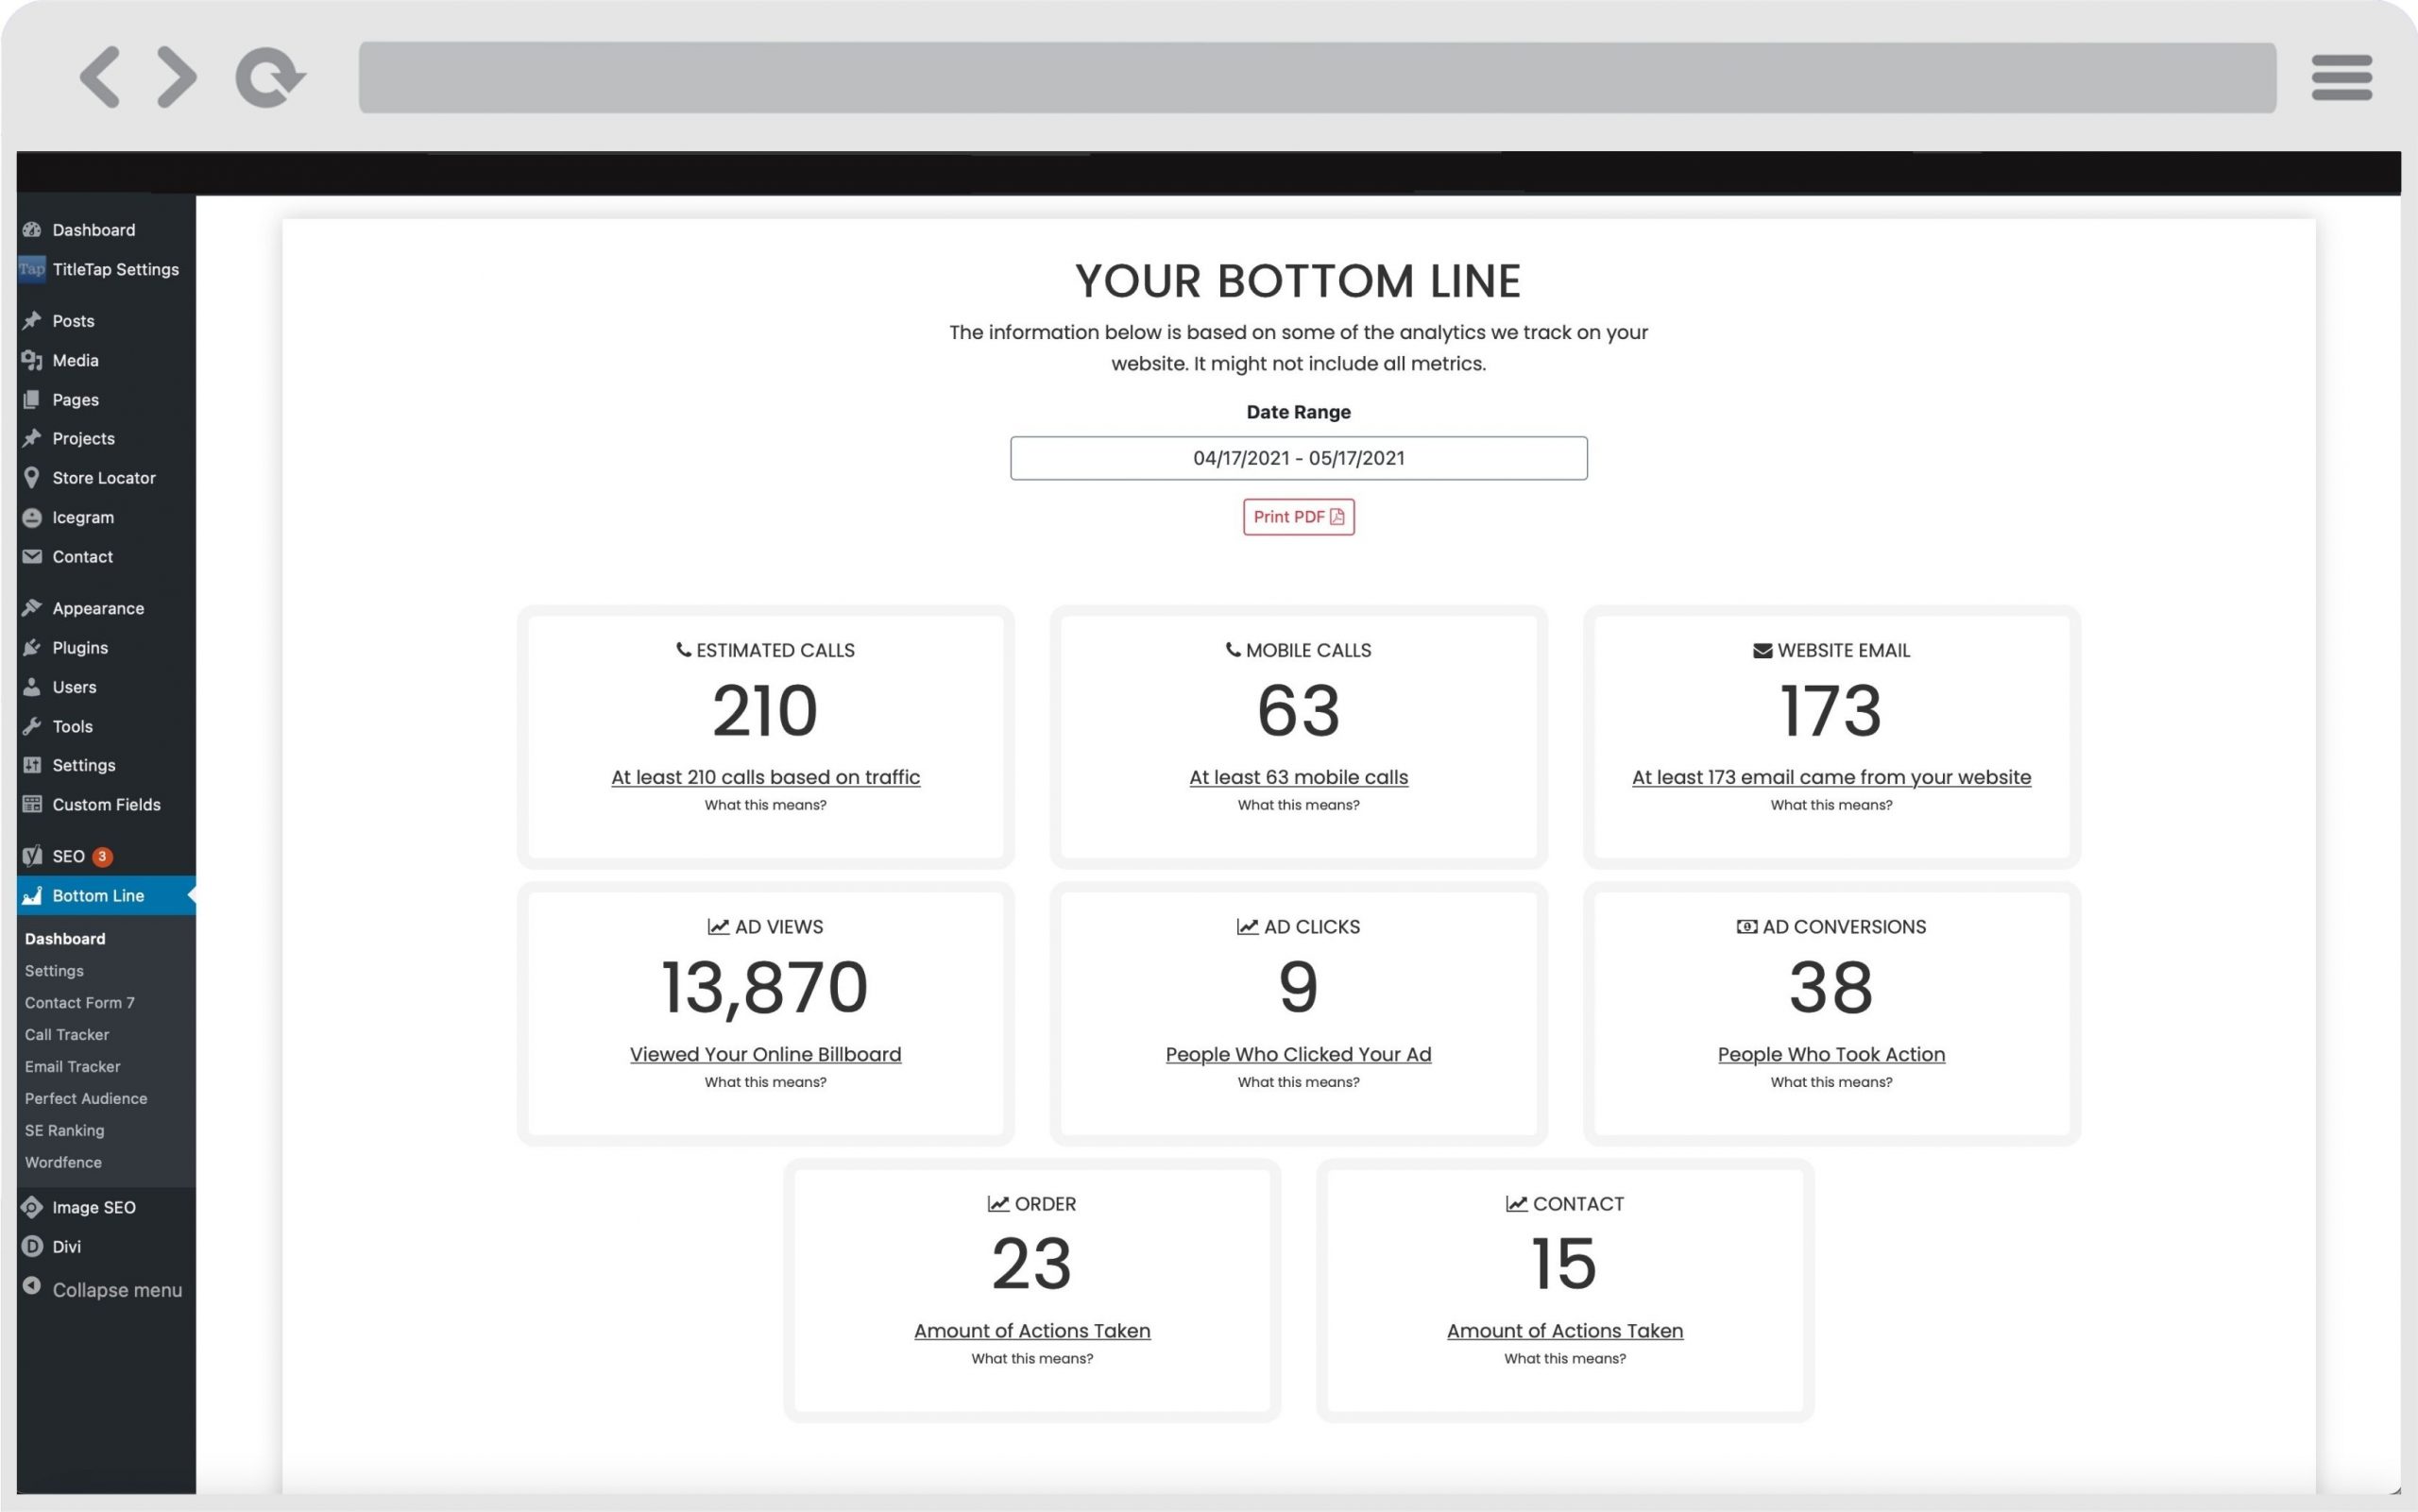
Task: Click the Ad Conversions screen icon
Action: coord(1745,925)
